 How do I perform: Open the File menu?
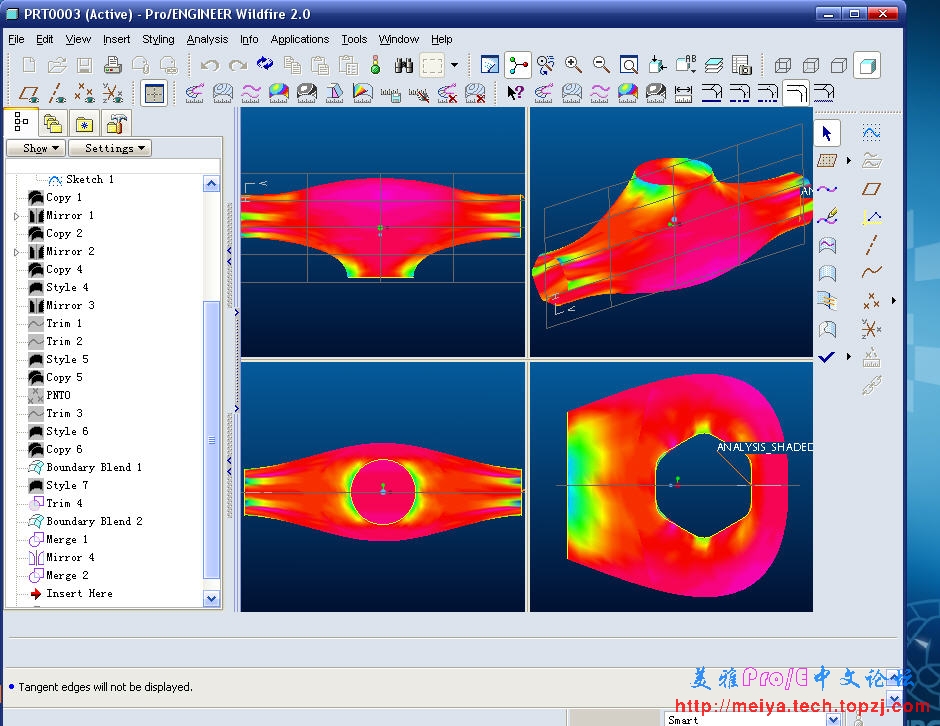(16, 39)
